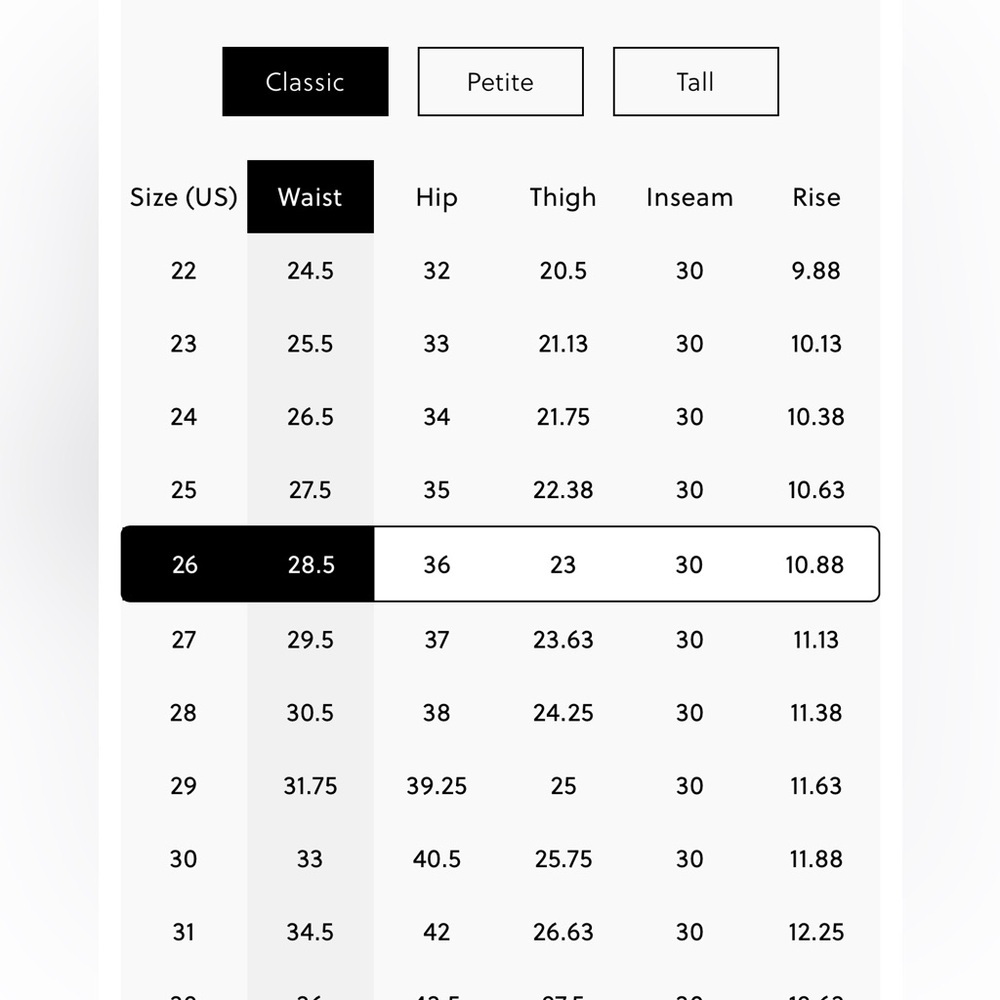This screenshot has height=1000, width=1000.
Task: Select the size 30 row
Action: [x=500, y=859]
